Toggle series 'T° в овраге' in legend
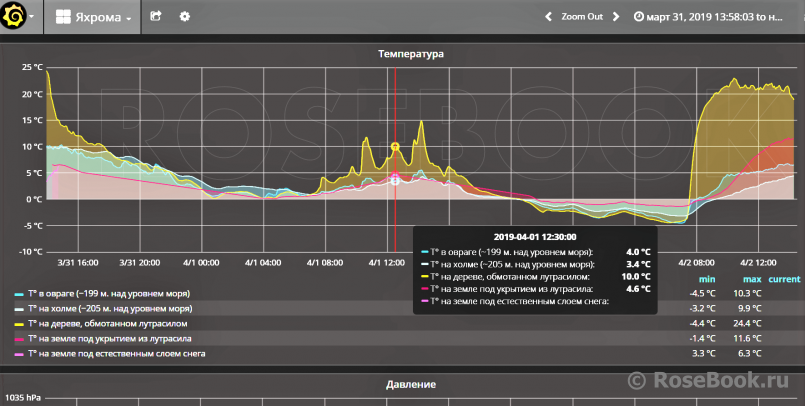This screenshot has width=805, height=406. click(x=108, y=294)
